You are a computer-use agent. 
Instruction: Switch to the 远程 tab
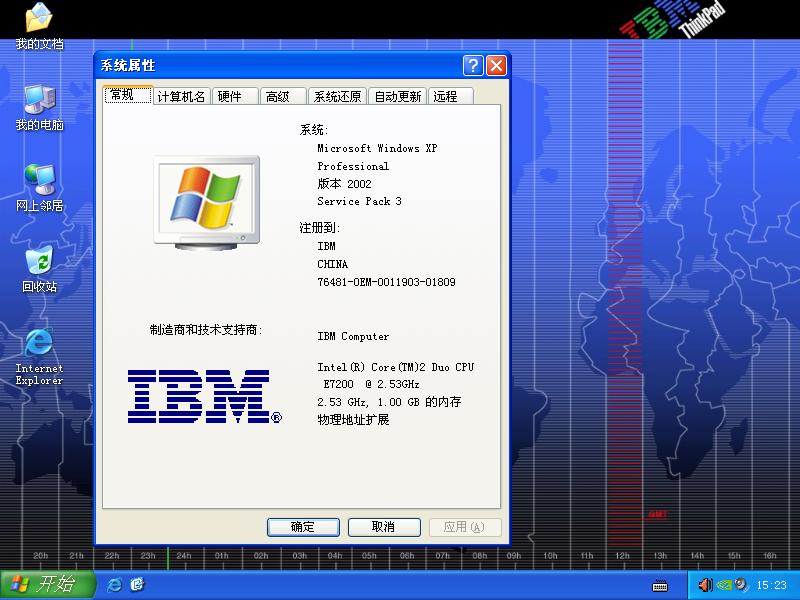coord(451,96)
